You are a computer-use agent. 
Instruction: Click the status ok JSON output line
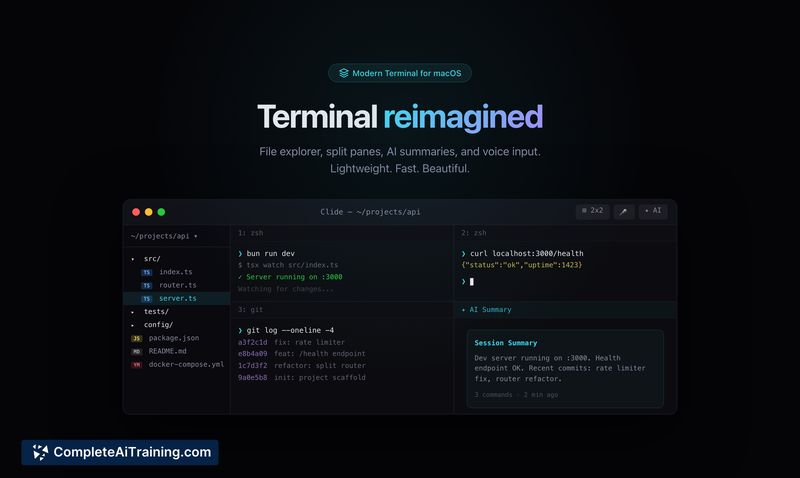[x=521, y=265]
